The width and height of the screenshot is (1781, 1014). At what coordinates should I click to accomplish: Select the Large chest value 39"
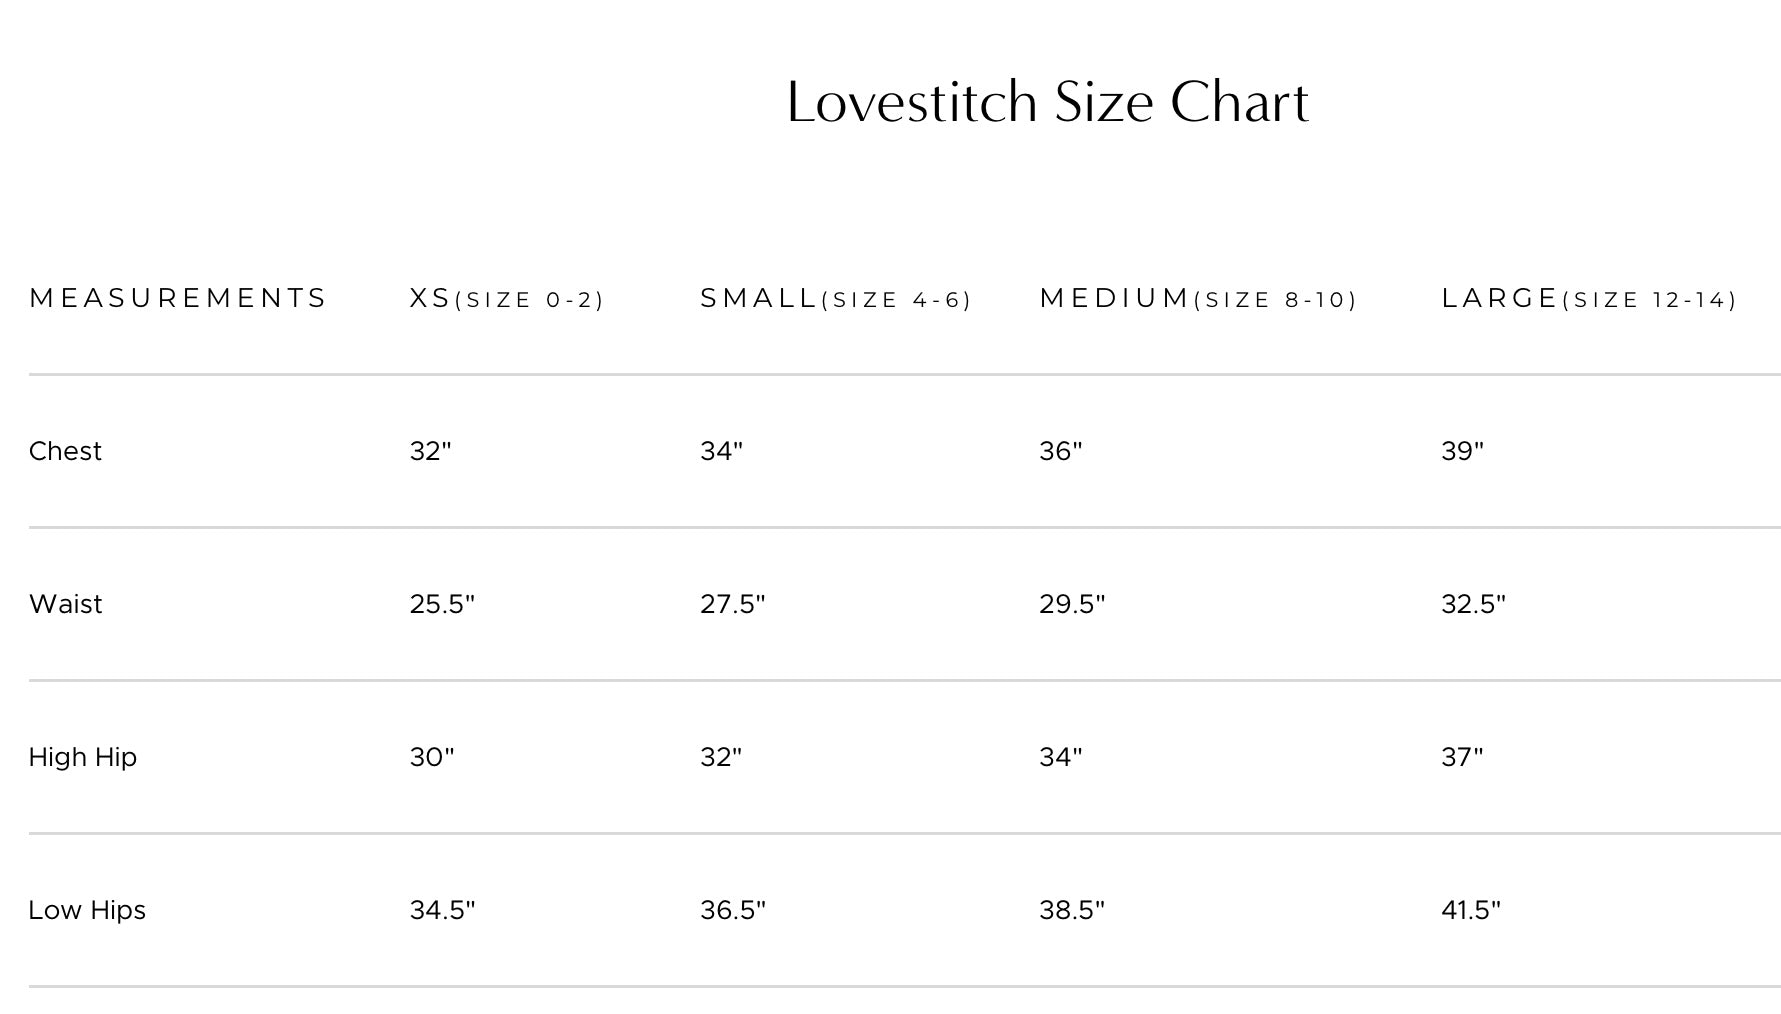point(1462,451)
